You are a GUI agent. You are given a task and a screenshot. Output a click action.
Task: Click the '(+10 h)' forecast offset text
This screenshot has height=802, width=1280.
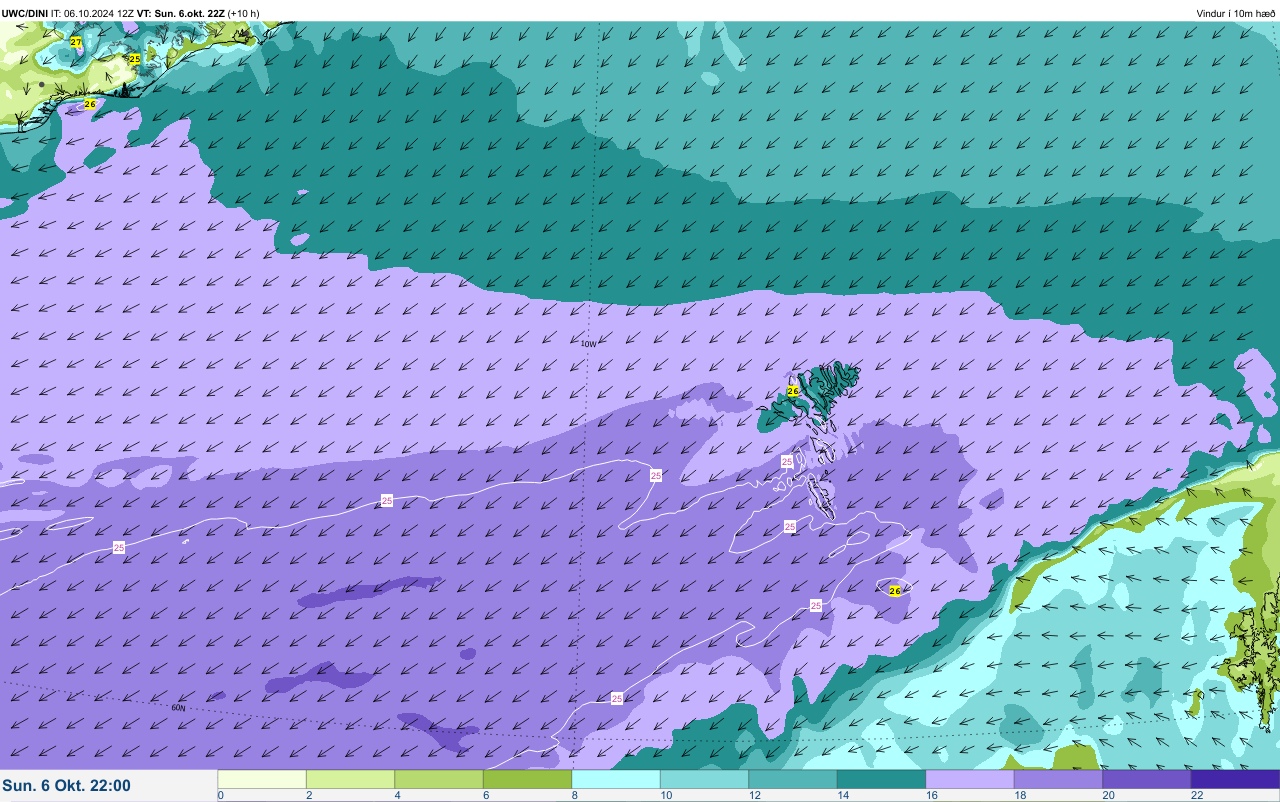244,13
